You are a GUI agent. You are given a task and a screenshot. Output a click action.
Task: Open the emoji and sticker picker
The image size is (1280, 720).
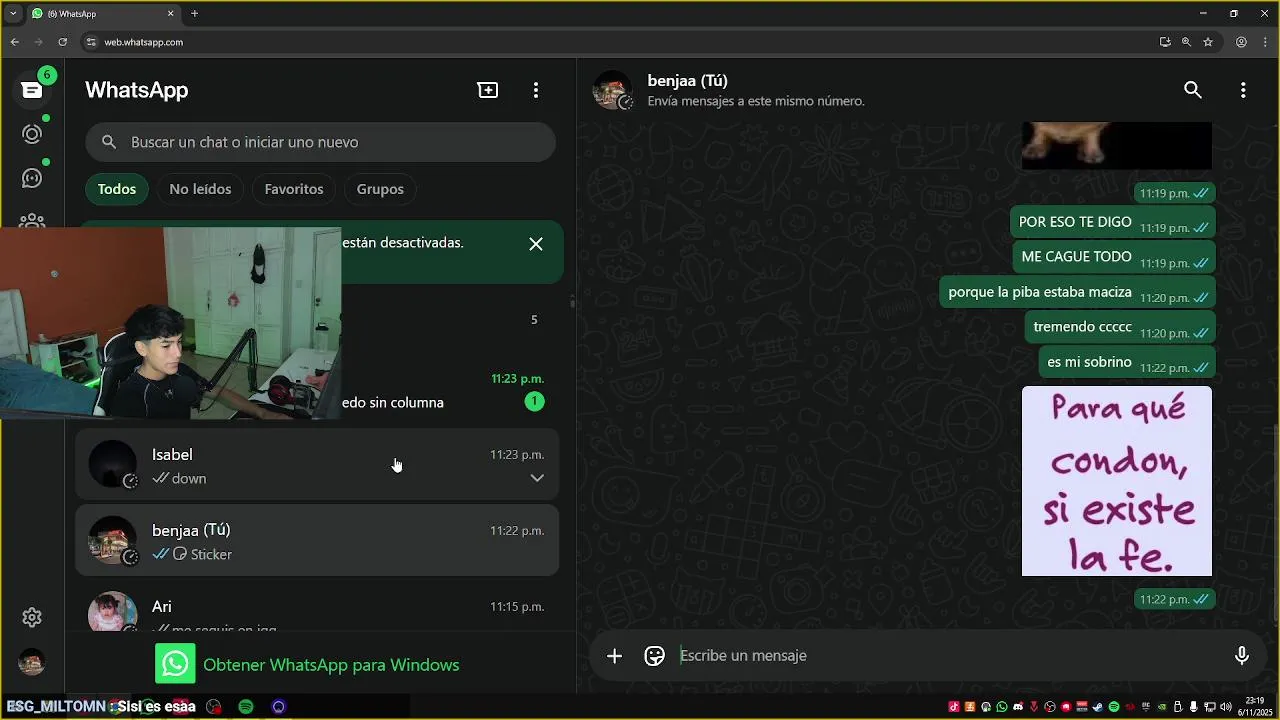coord(655,656)
